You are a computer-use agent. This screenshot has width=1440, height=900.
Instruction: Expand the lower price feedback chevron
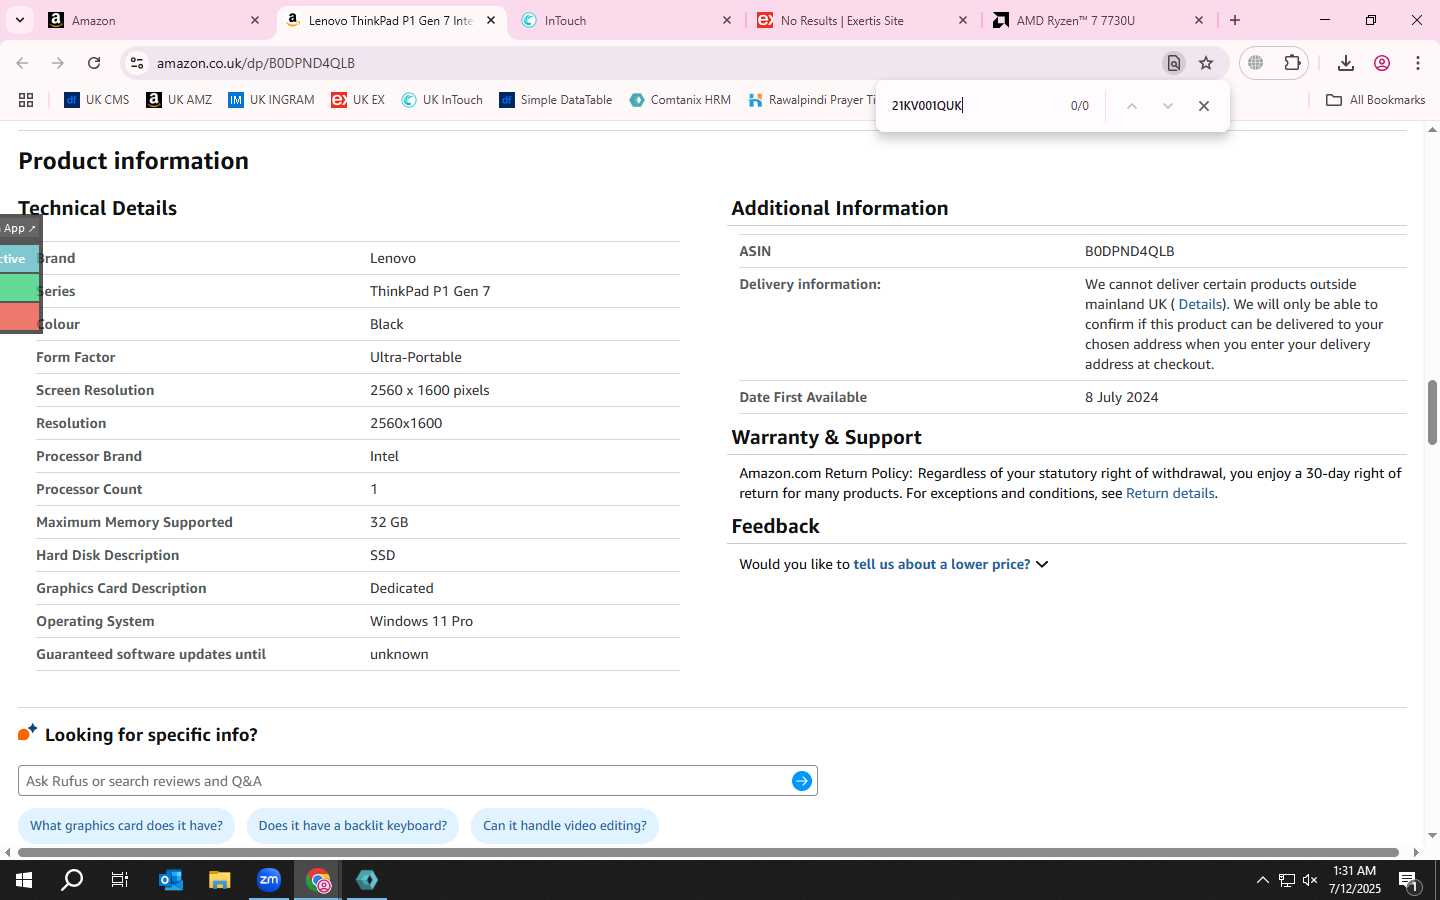point(1042,565)
